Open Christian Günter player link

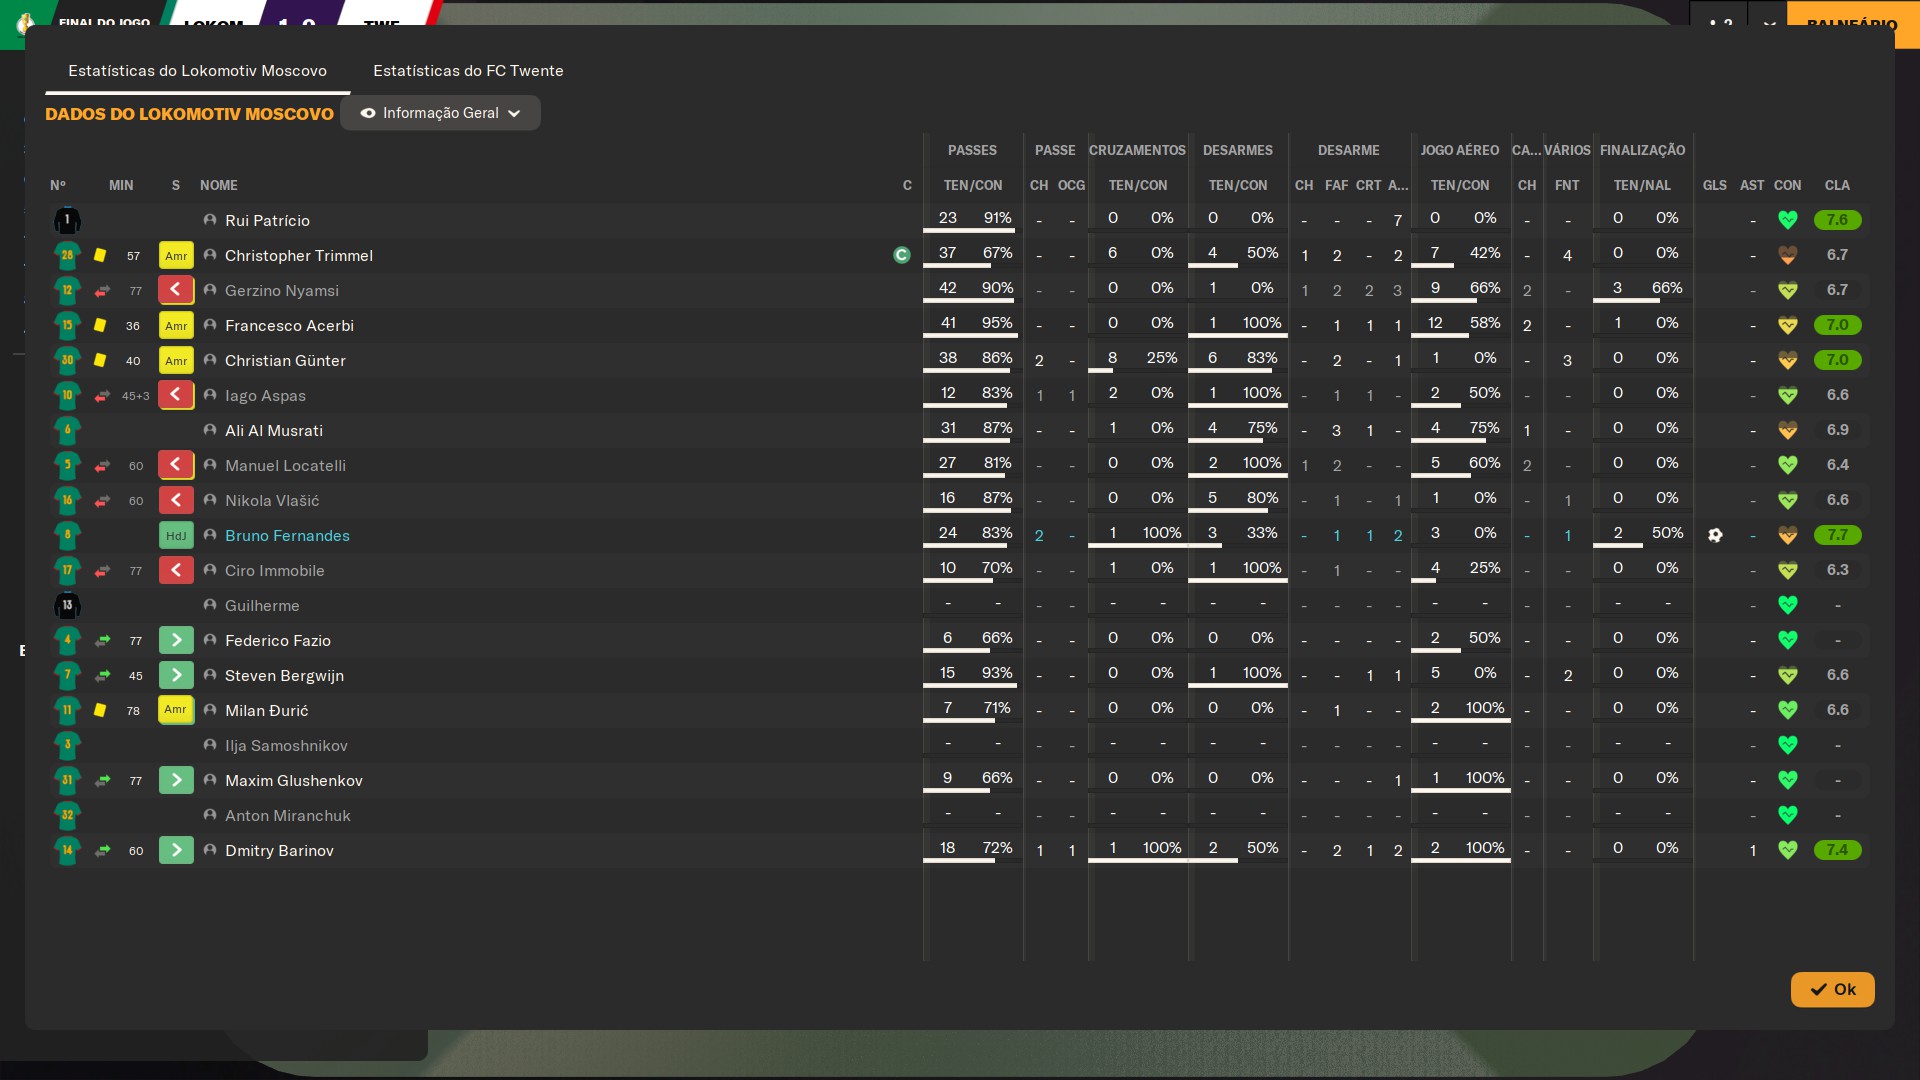[285, 361]
